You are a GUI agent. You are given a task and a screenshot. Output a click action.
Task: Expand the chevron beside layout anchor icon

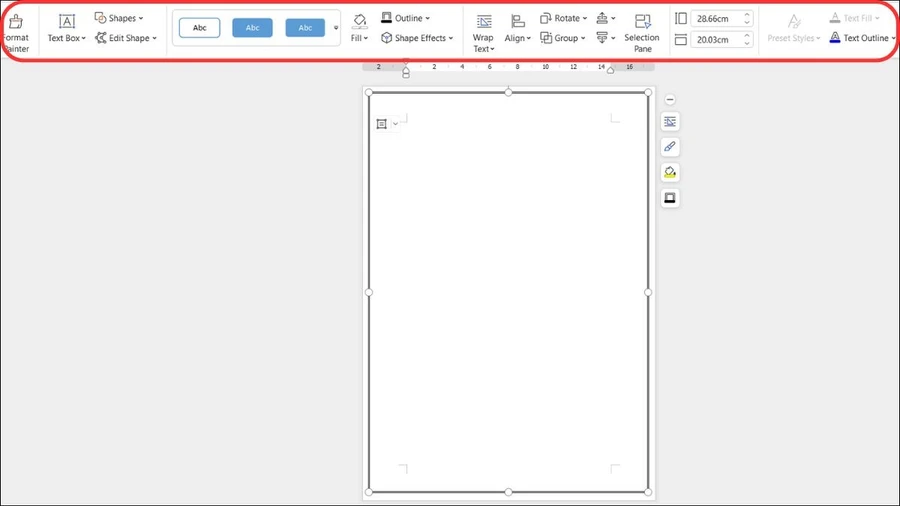(x=395, y=124)
